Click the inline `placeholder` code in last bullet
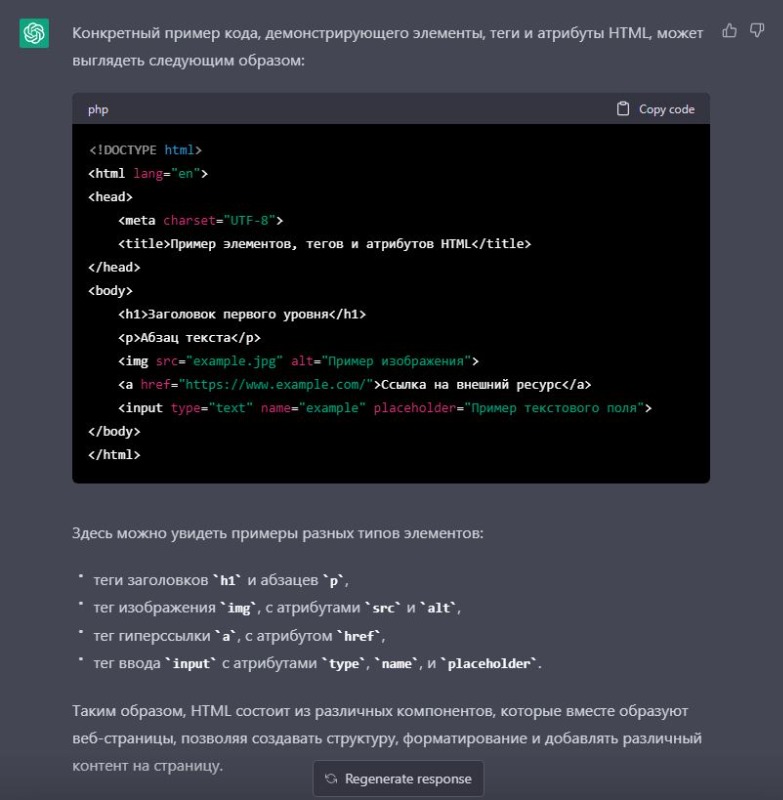Screen dimensions: 783x800 pos(491,664)
